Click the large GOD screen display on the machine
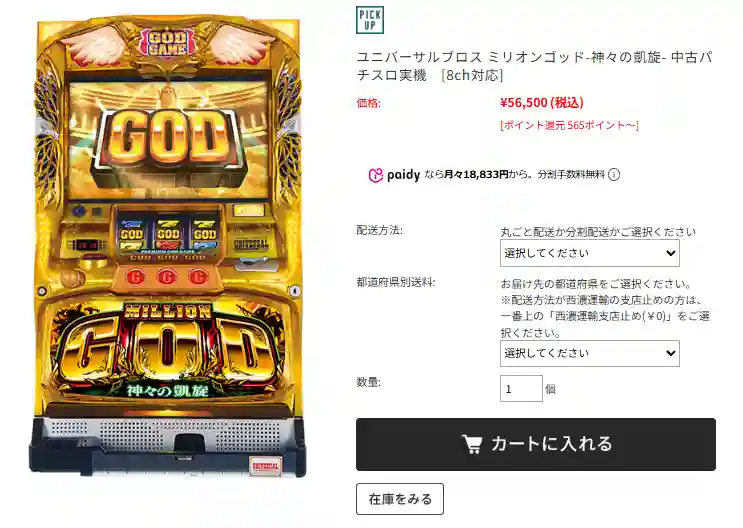The height and width of the screenshot is (528, 743). 168,140
